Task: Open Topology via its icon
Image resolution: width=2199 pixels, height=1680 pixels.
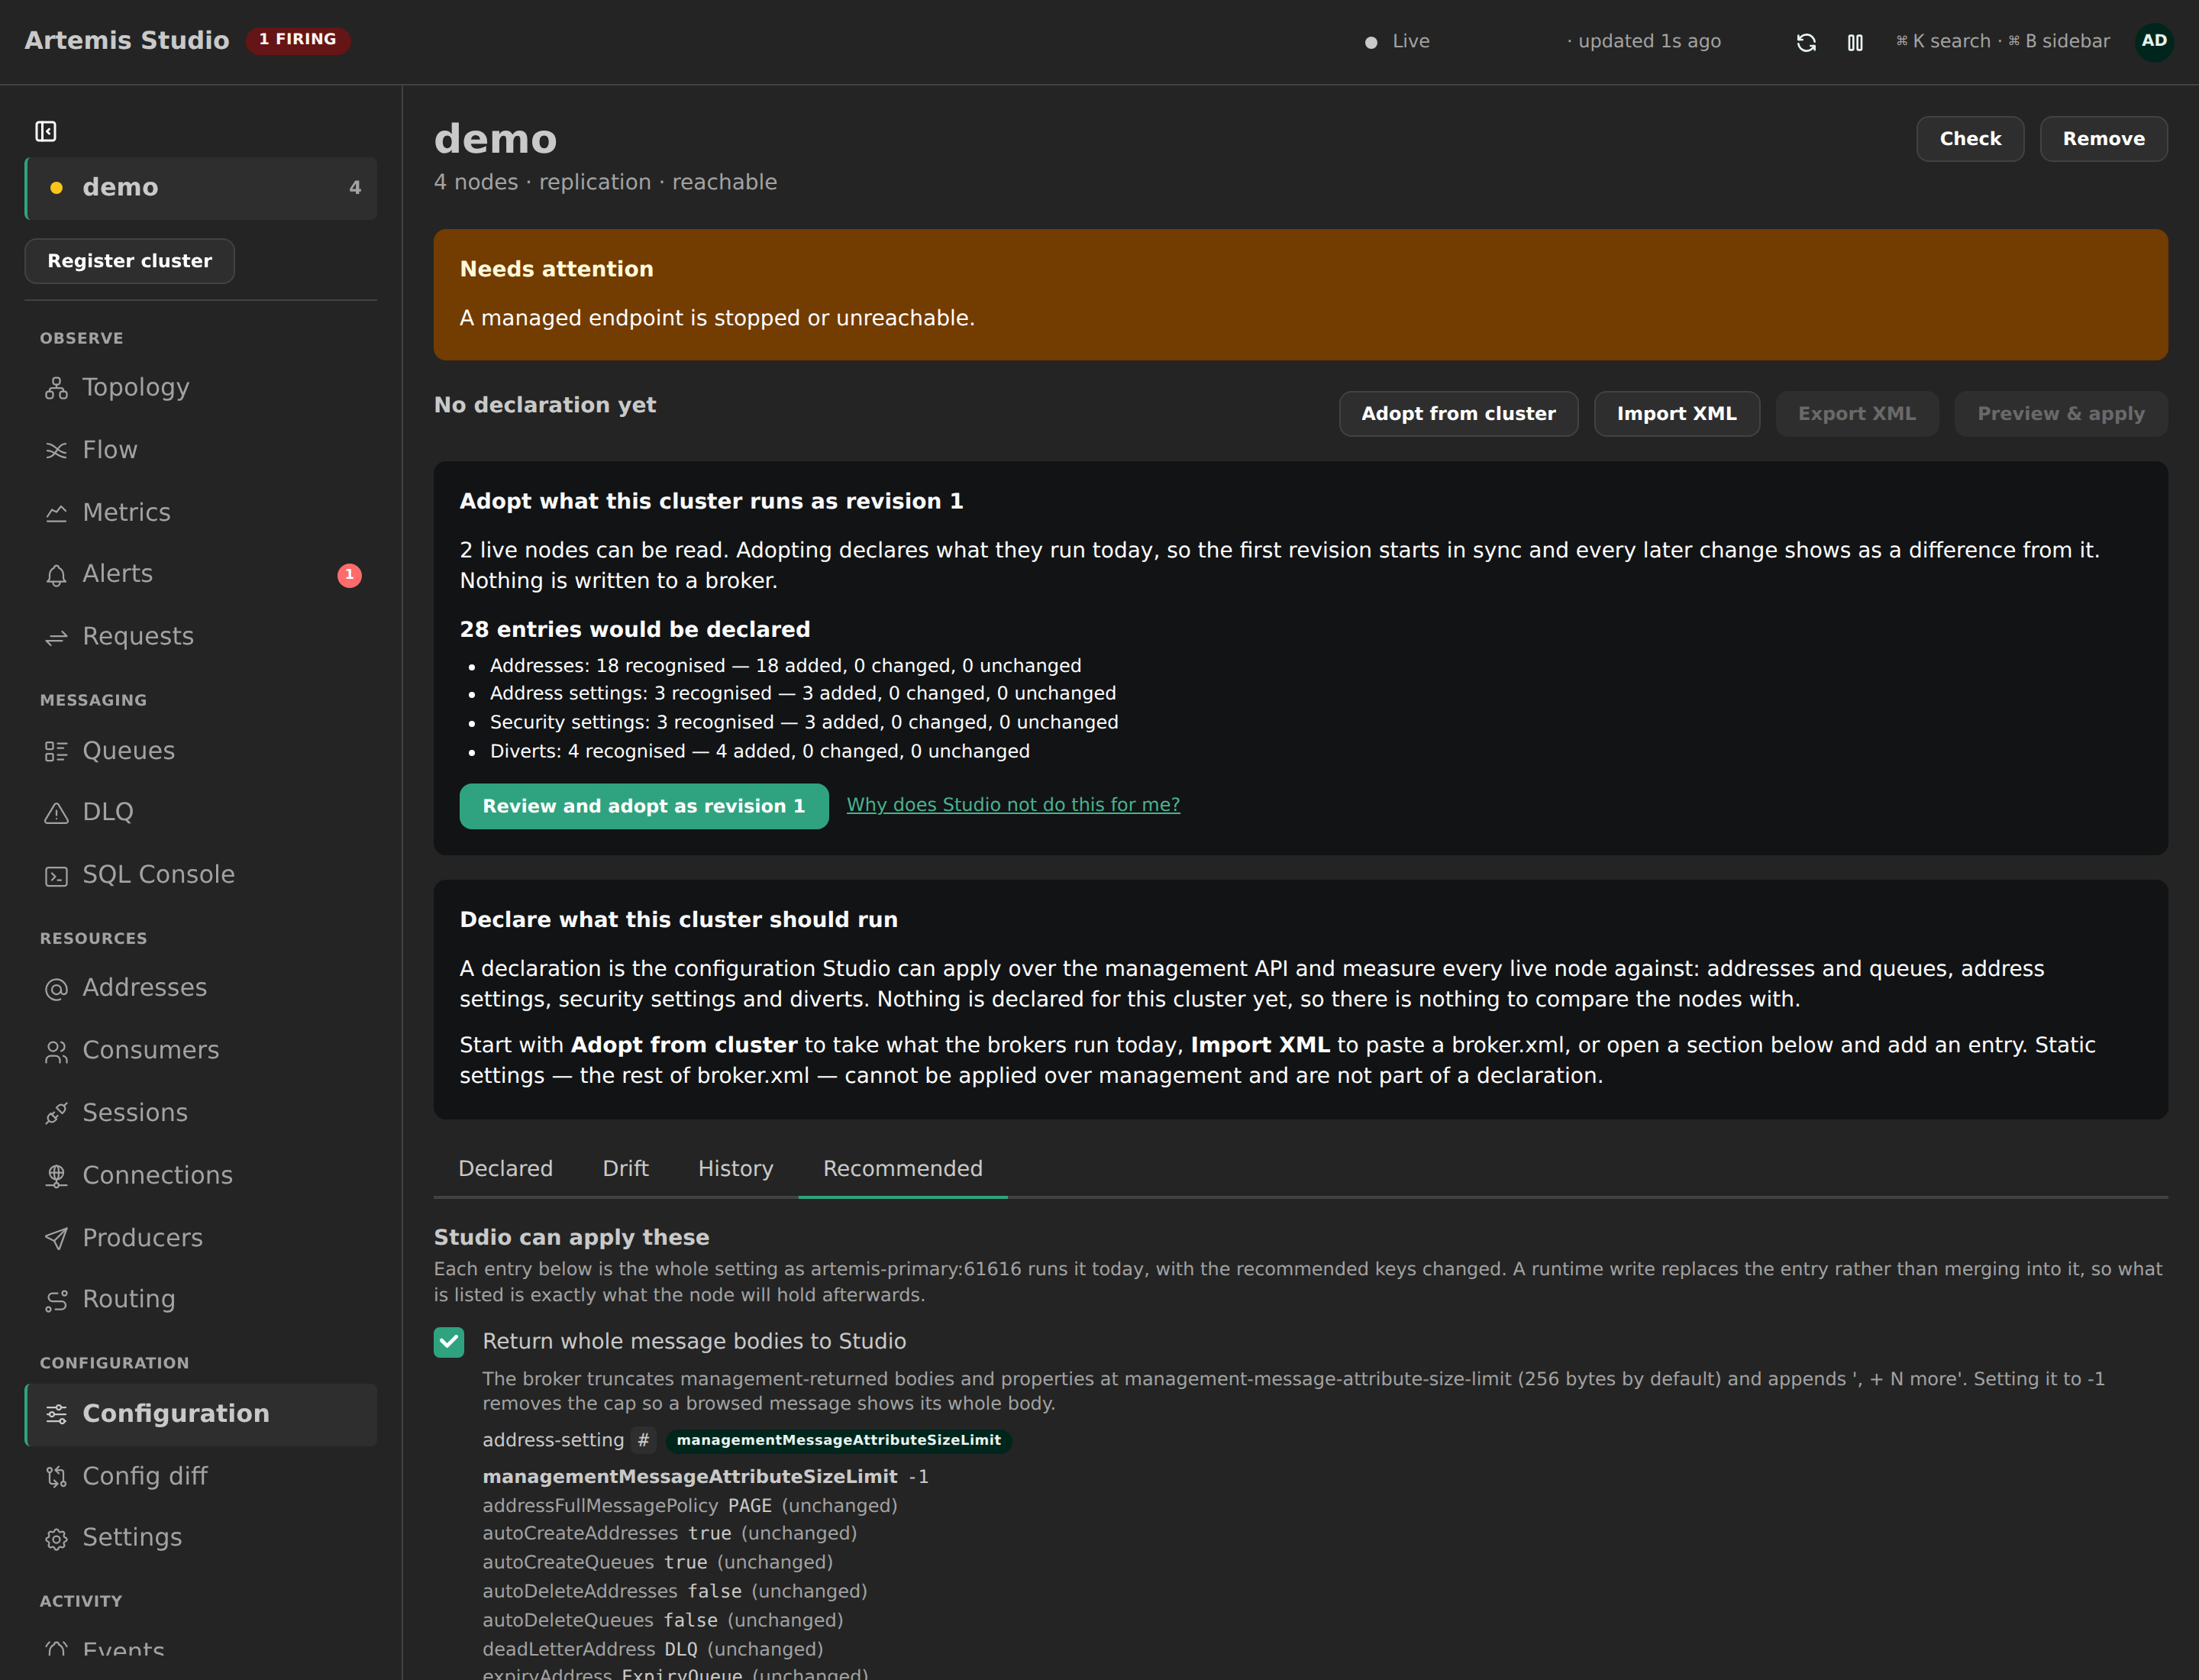Action: [56, 388]
